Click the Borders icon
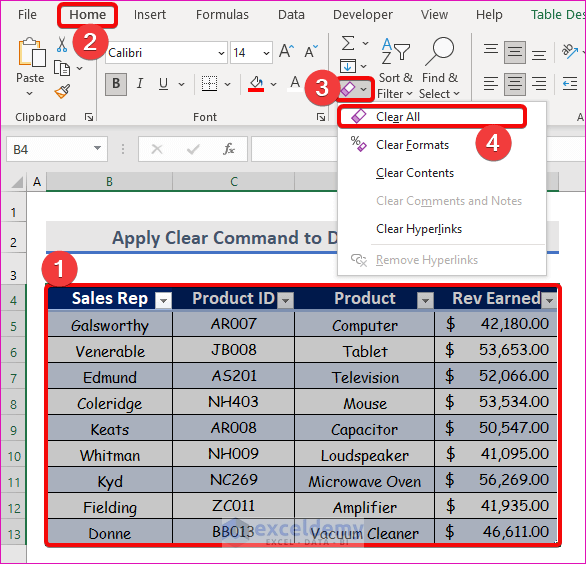This screenshot has width=586, height=564. 209,84
